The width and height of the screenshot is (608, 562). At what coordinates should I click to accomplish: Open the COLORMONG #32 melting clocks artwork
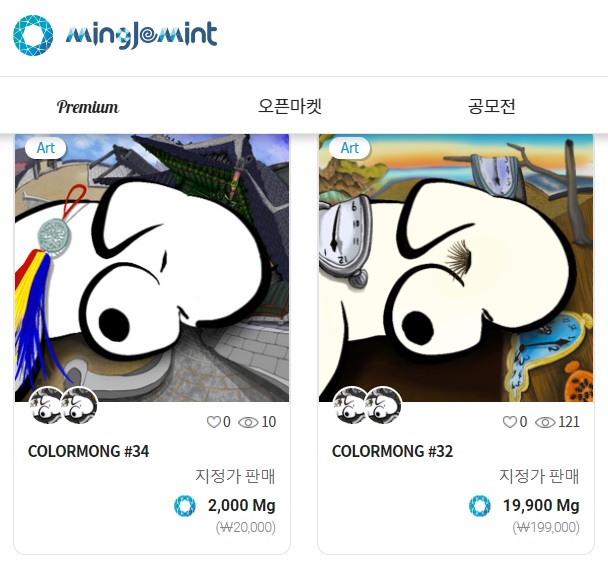point(456,268)
